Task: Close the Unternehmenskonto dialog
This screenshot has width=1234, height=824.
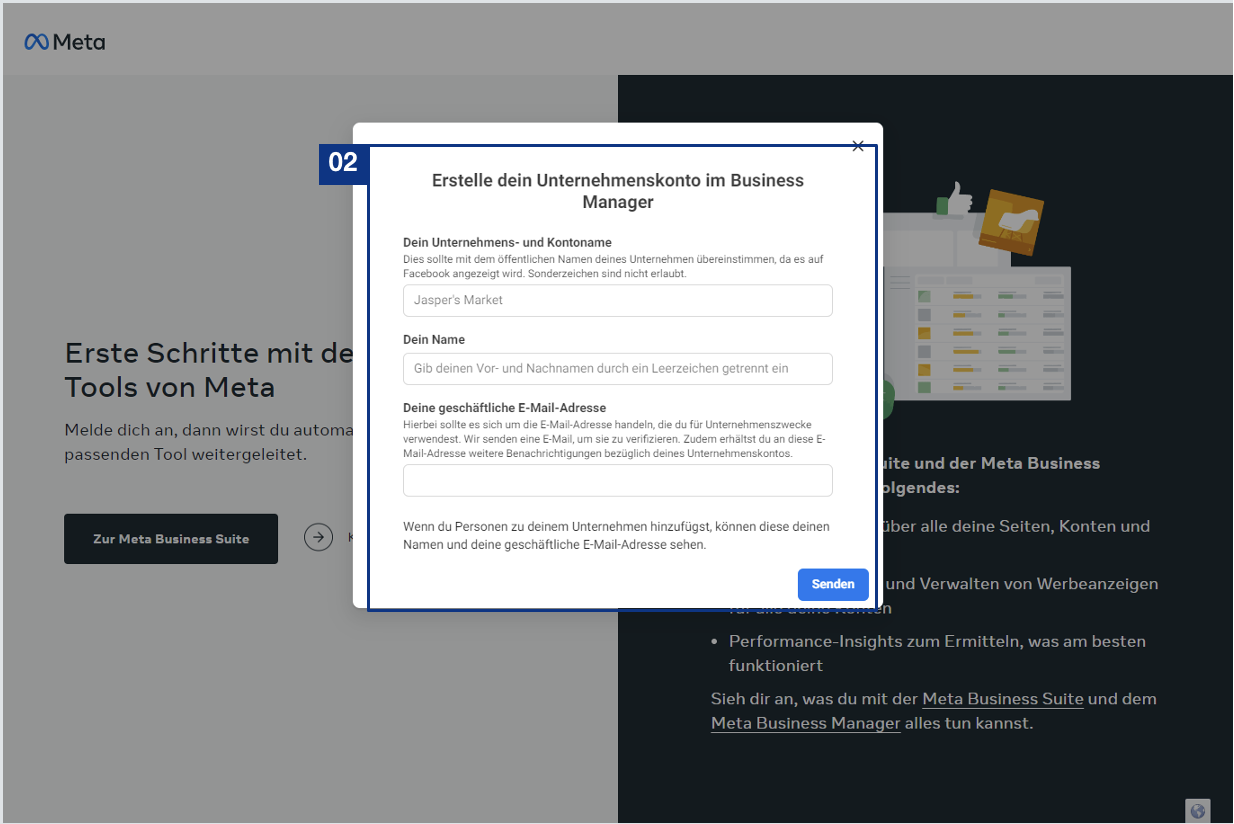Action: (x=858, y=145)
